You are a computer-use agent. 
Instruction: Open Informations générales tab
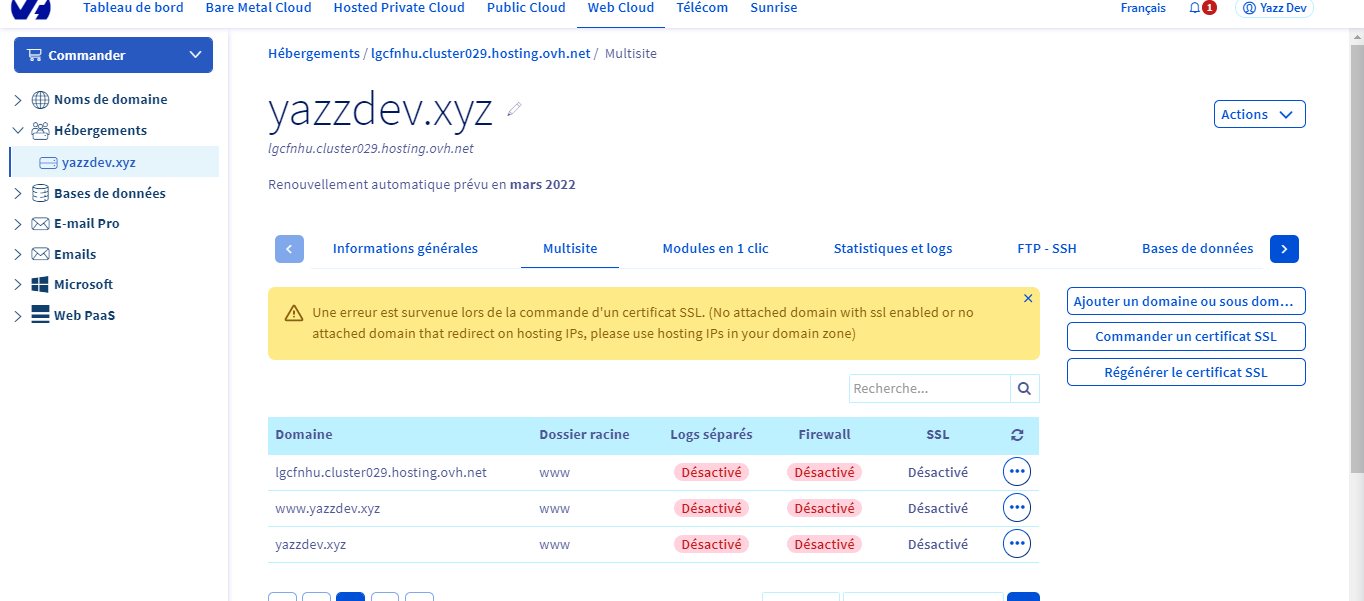(x=405, y=248)
